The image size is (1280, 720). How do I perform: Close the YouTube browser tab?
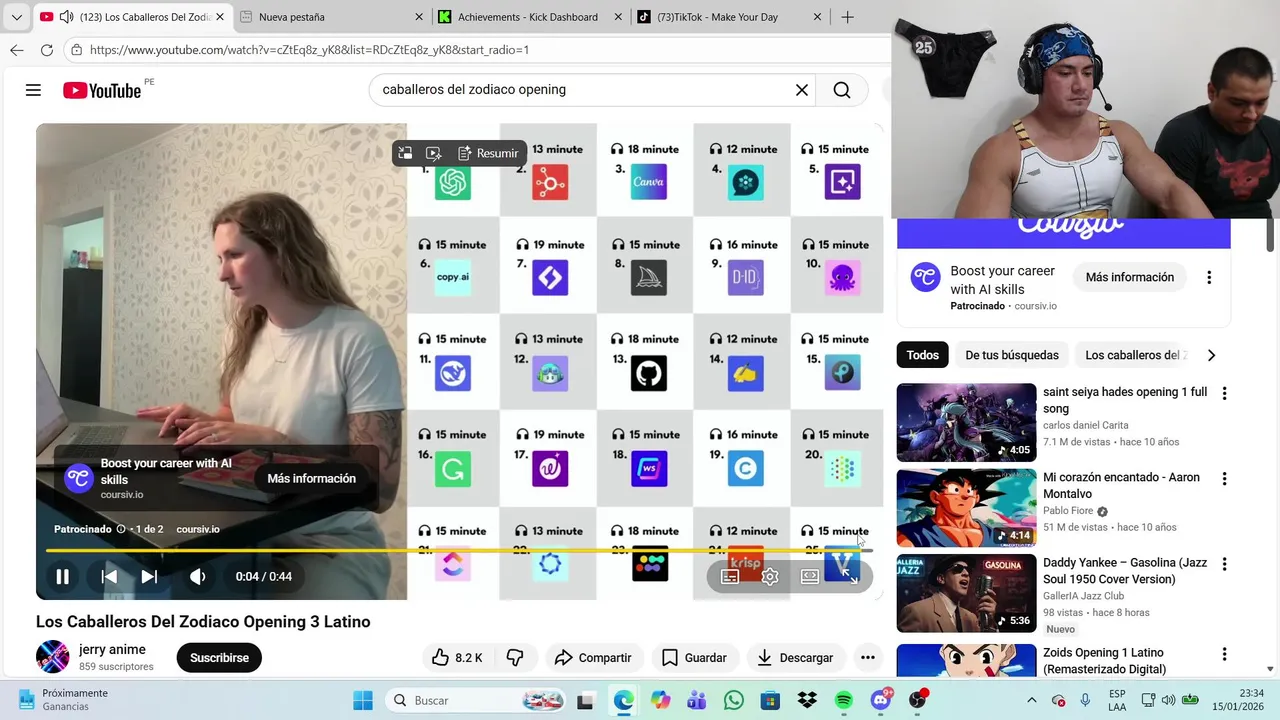[220, 17]
